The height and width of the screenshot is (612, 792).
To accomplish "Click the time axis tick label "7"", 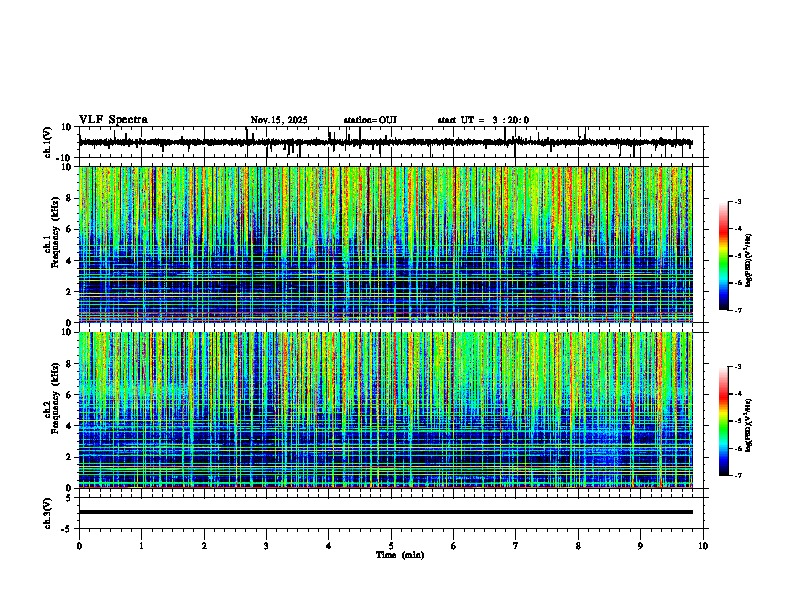I will point(516,546).
